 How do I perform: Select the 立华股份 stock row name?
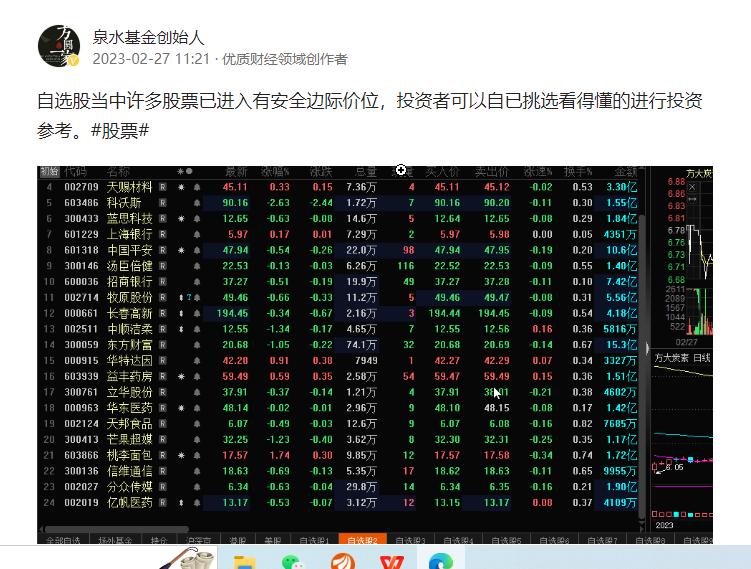point(129,393)
